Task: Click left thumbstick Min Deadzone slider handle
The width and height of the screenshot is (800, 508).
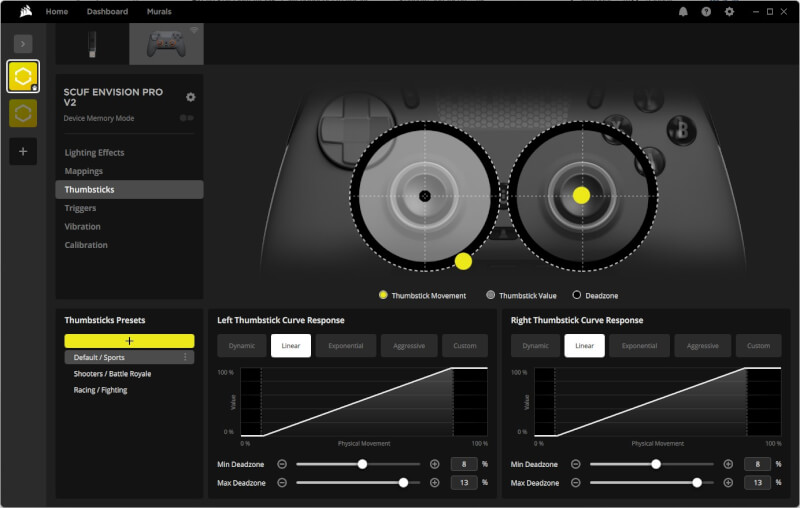Action: (362, 464)
